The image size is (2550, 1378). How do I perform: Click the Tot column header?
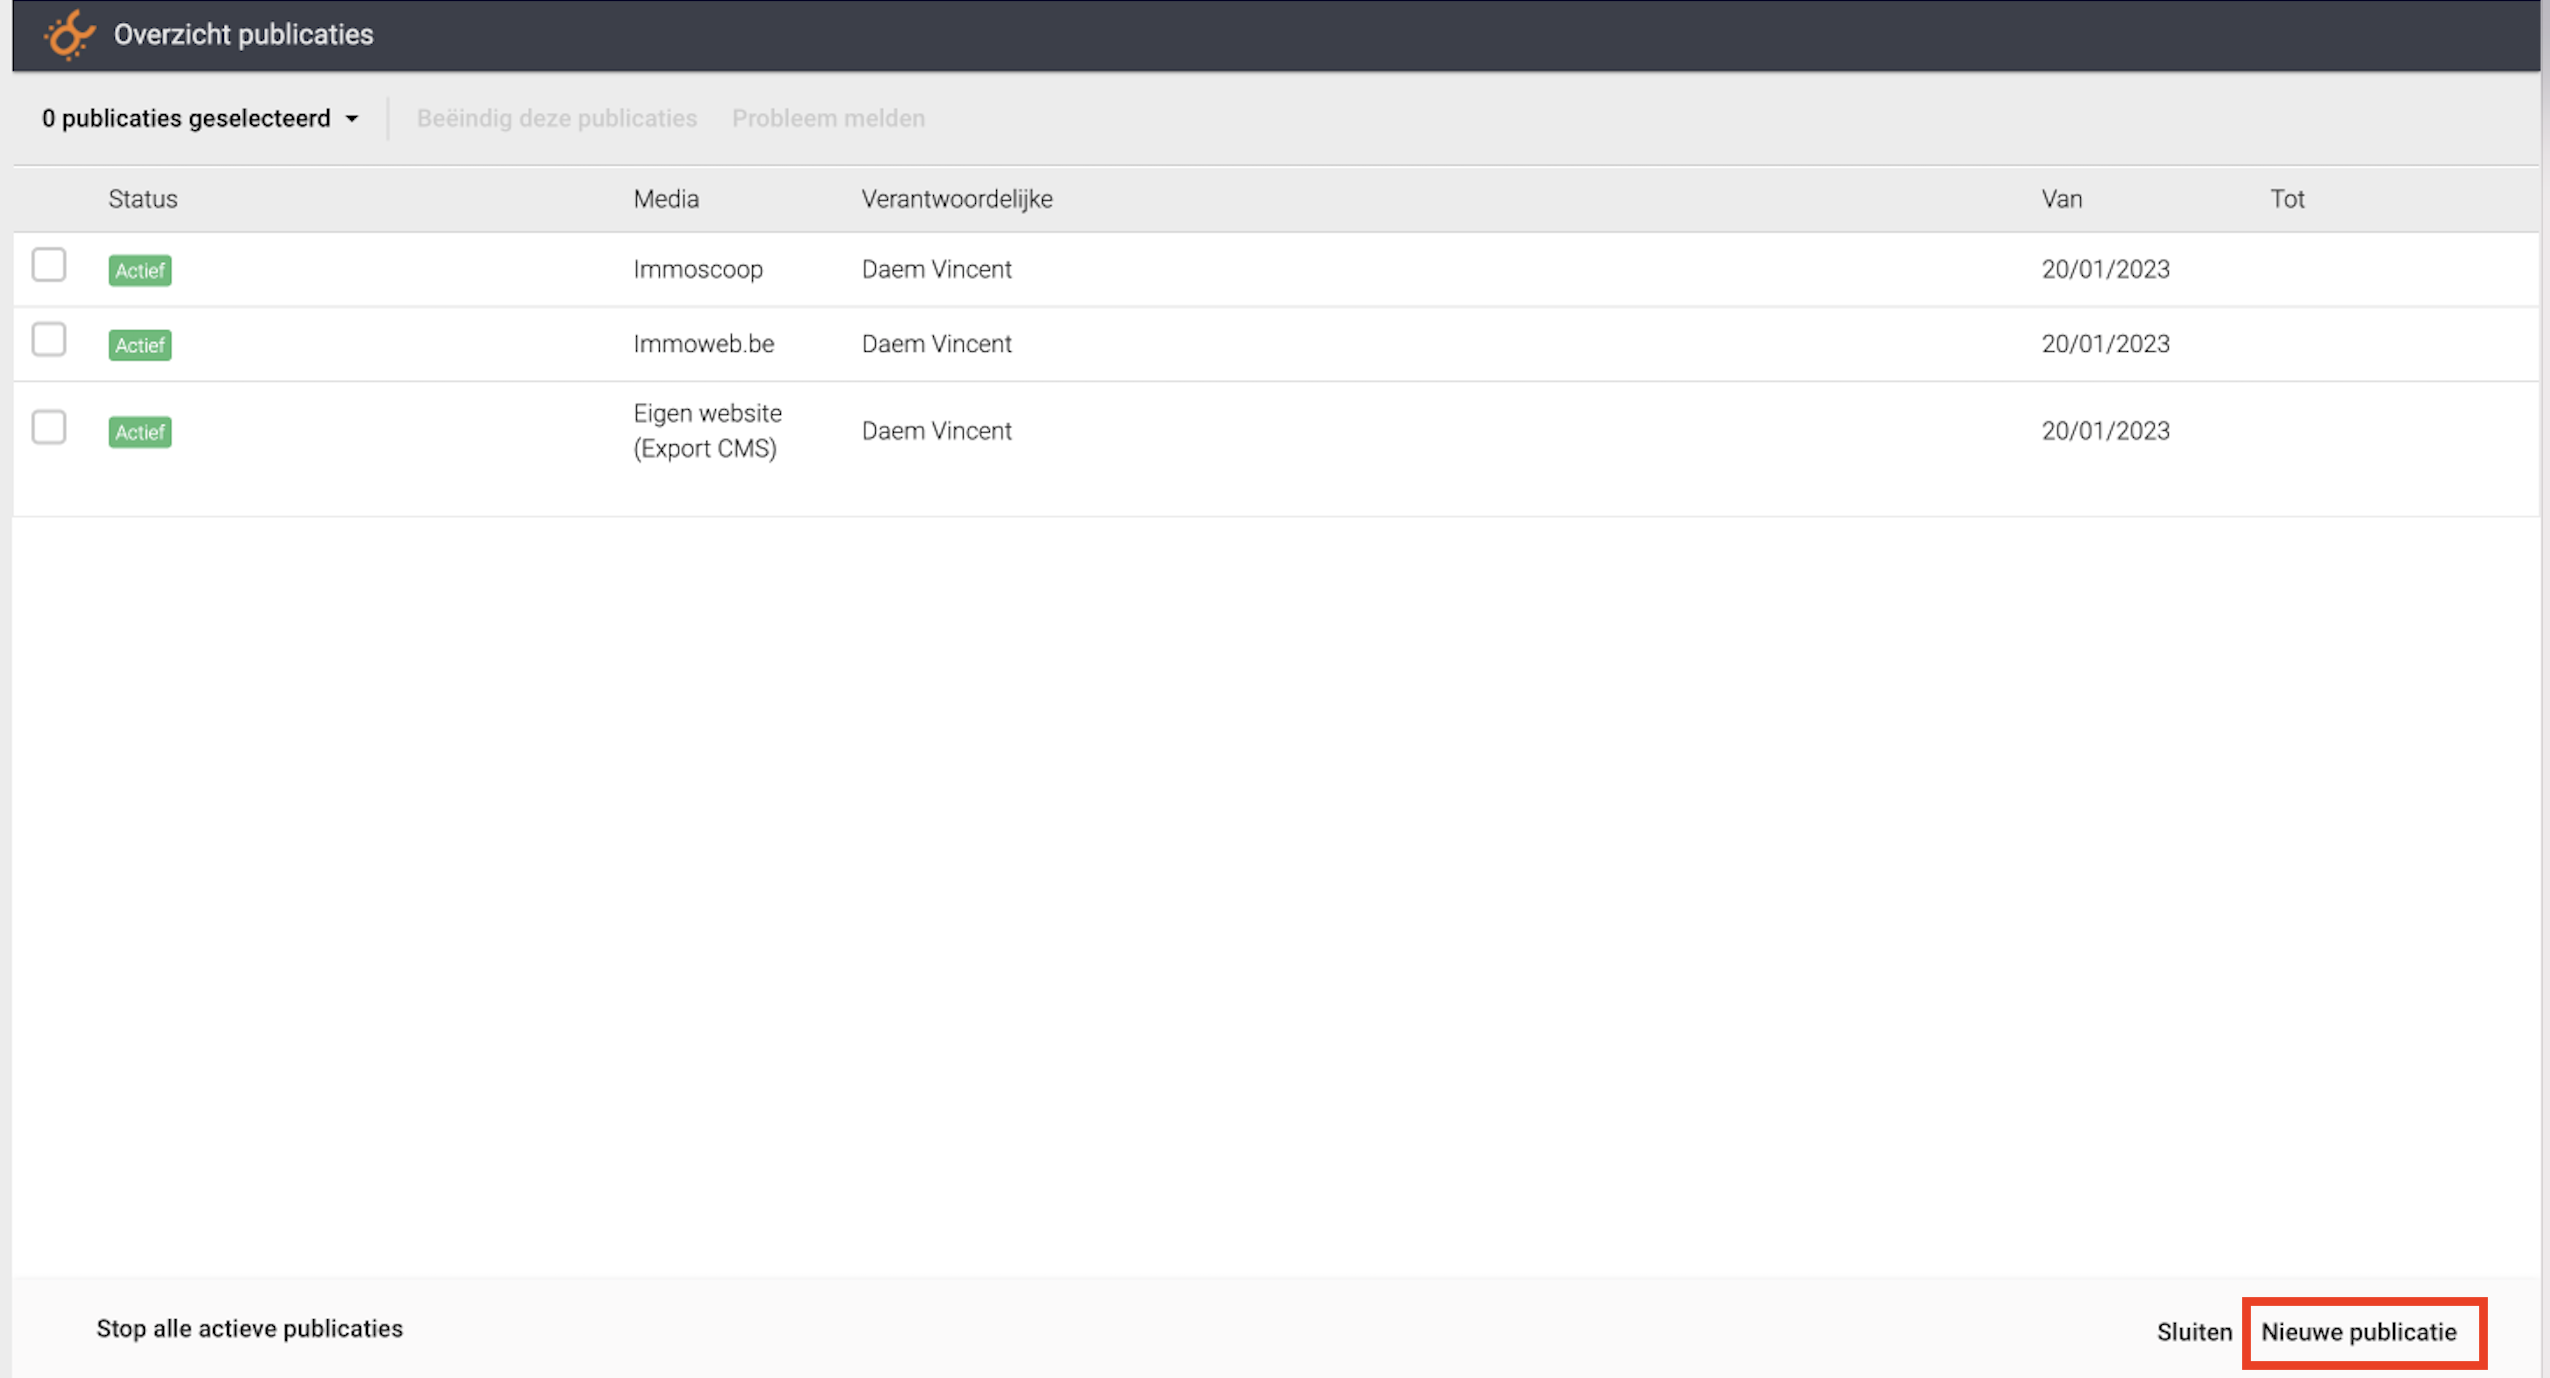2287,199
